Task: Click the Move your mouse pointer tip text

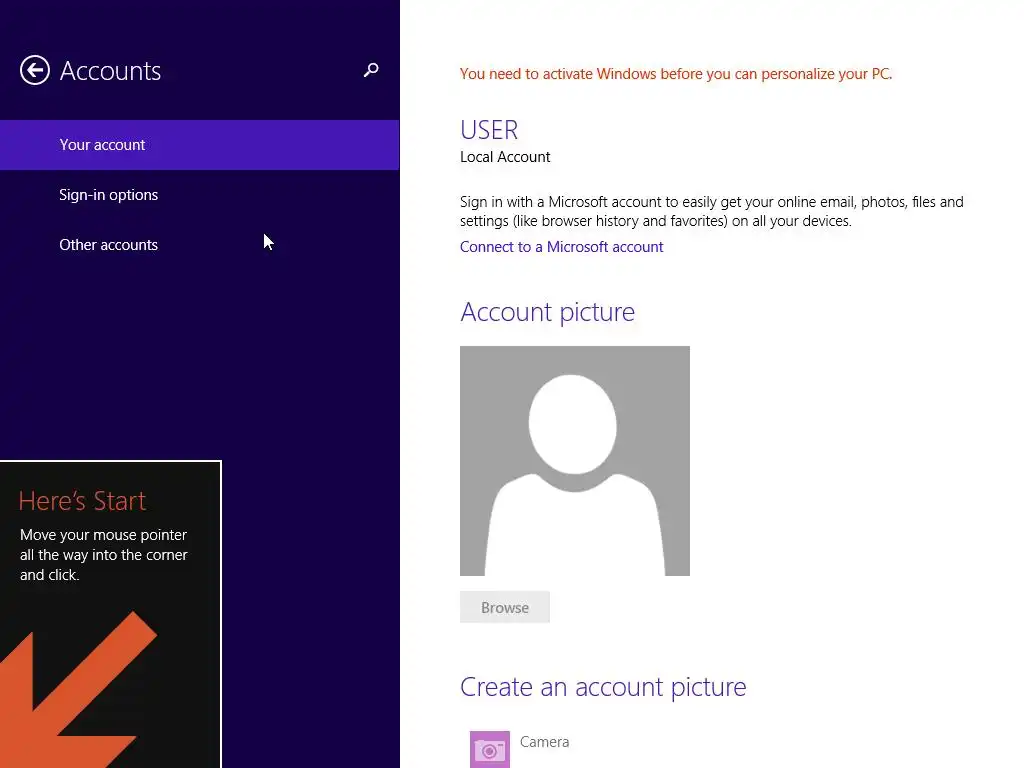Action: click(104, 554)
